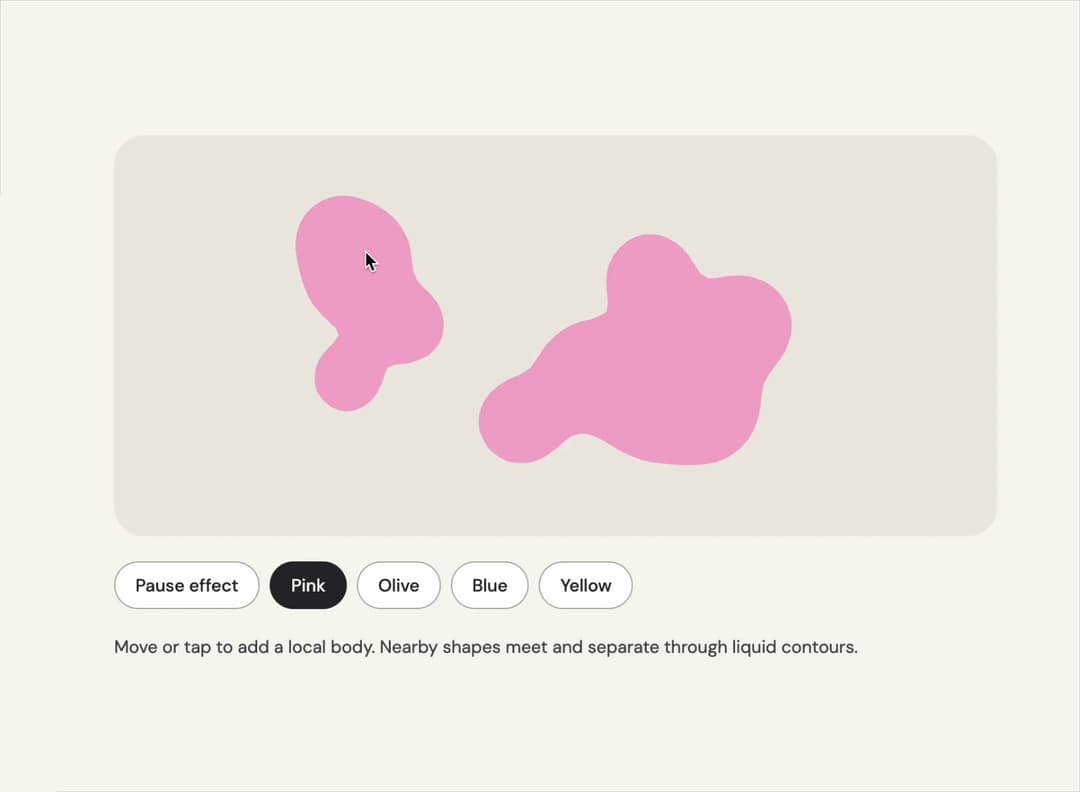Click the instruction text under the buttons
Image resolution: width=1080 pixels, height=792 pixels.
[x=486, y=647]
